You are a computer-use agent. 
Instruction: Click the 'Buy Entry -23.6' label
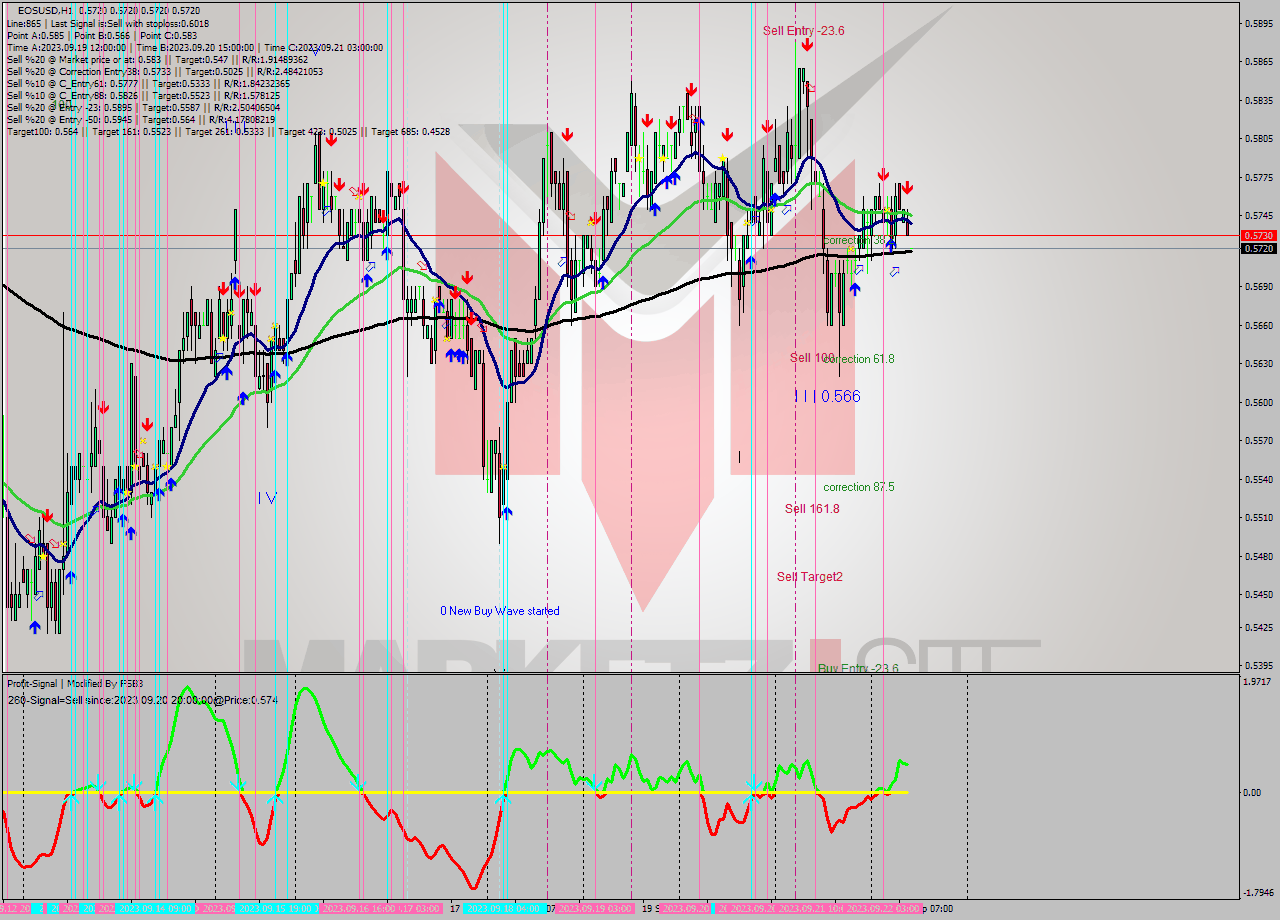(858, 668)
